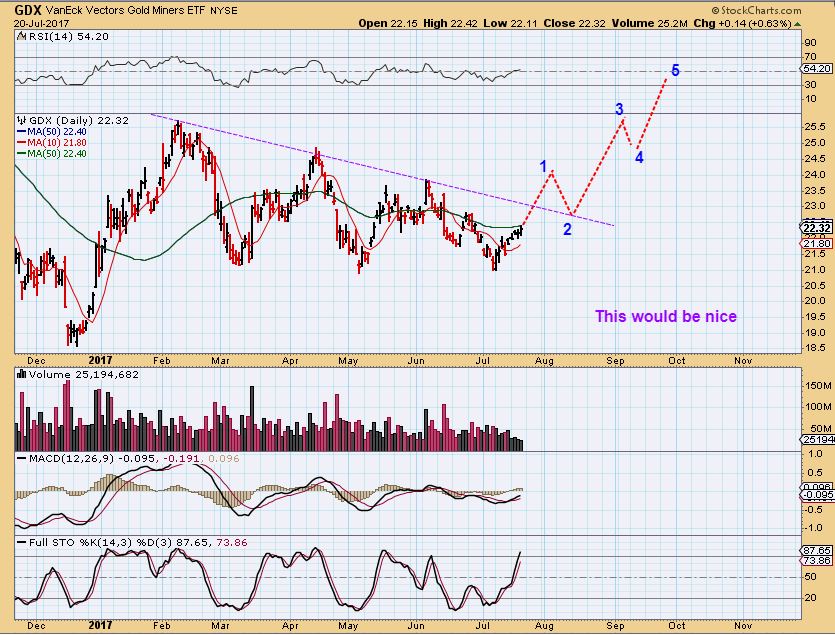
Task: Select the red MA(10) 21.80 legend entry
Action: coord(48,142)
